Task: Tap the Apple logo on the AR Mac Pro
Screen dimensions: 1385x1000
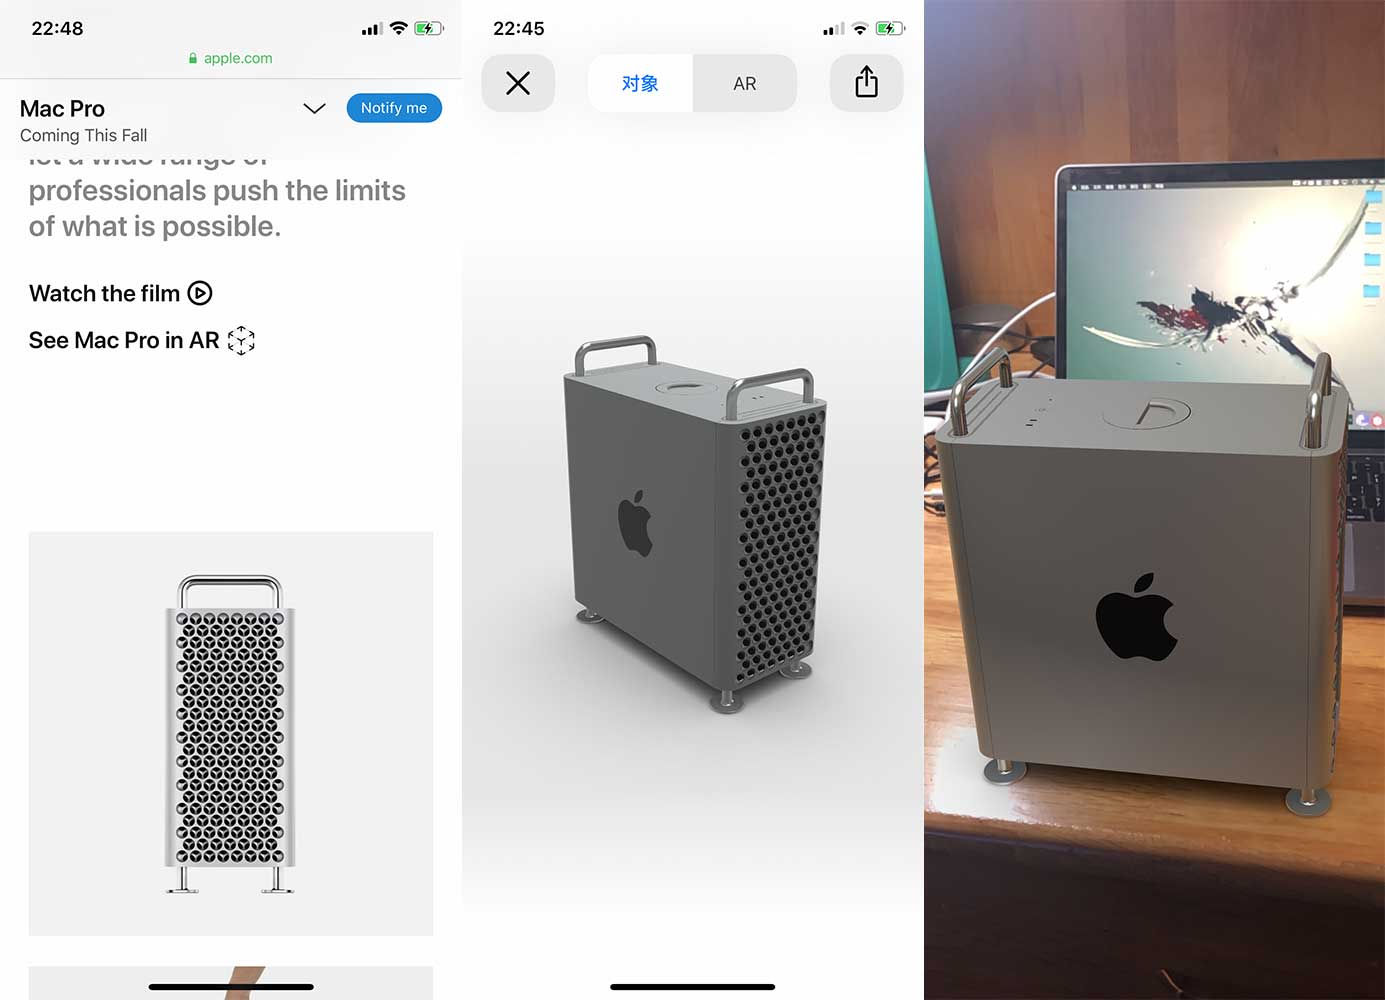Action: pos(1136,617)
